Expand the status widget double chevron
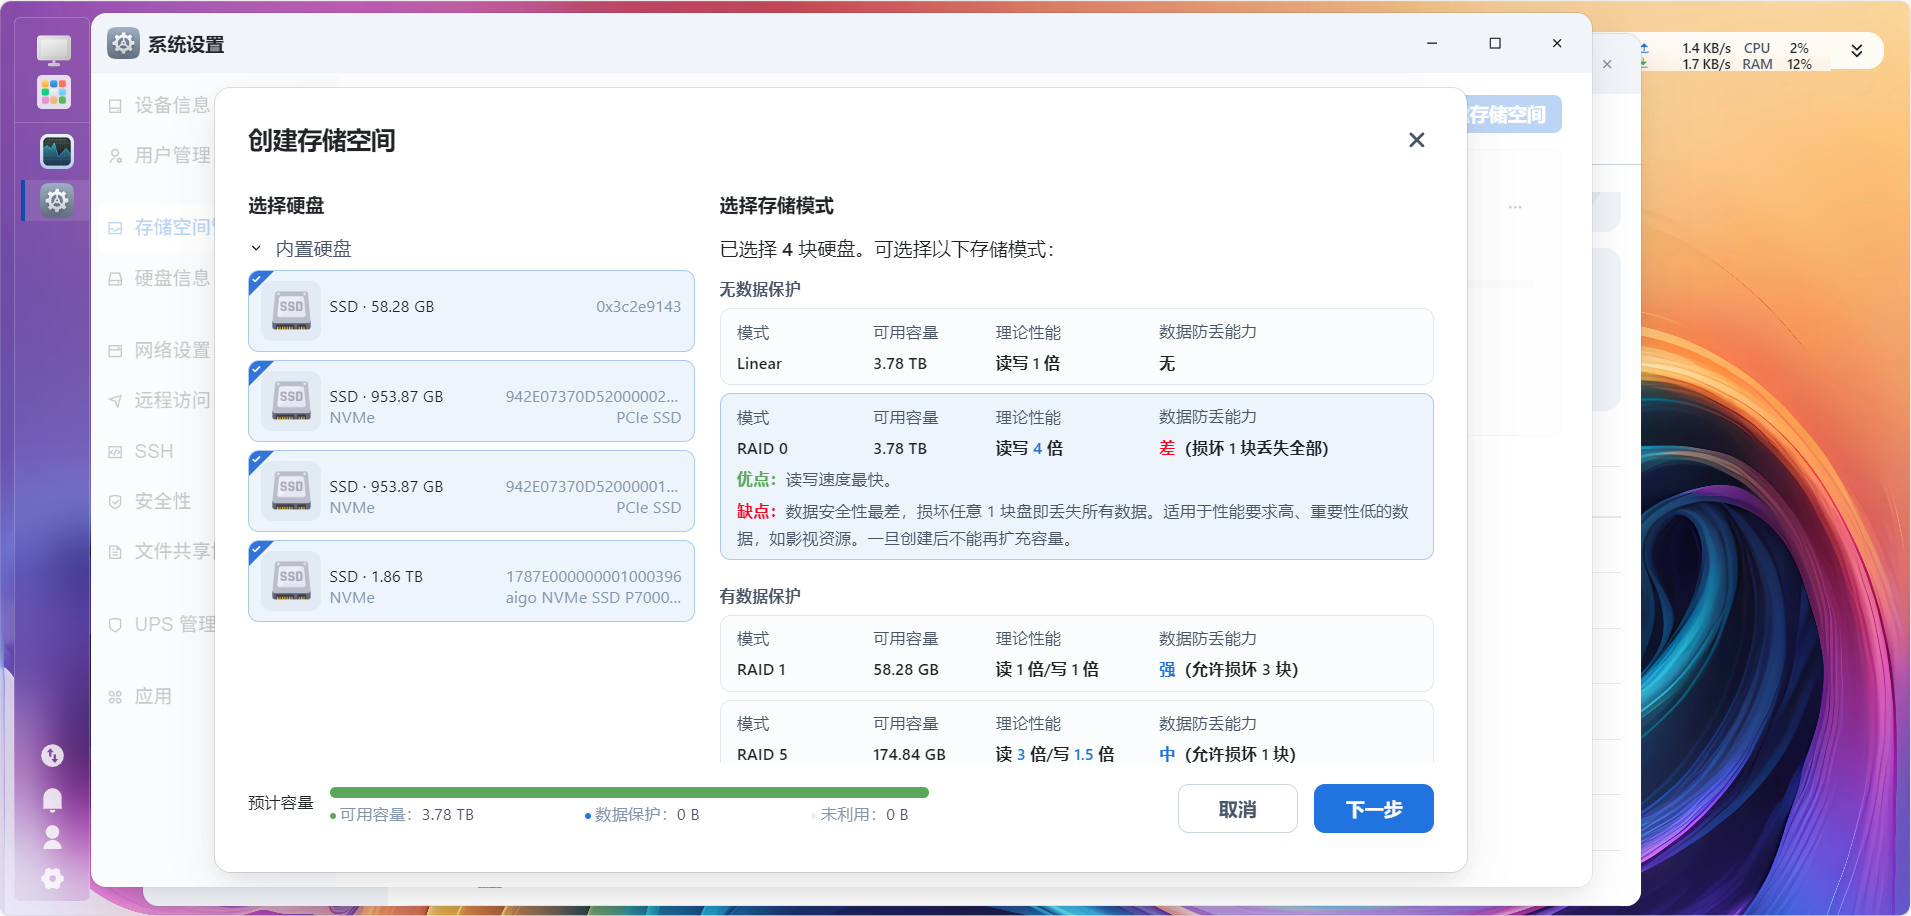The width and height of the screenshot is (1911, 916). coord(1856,51)
